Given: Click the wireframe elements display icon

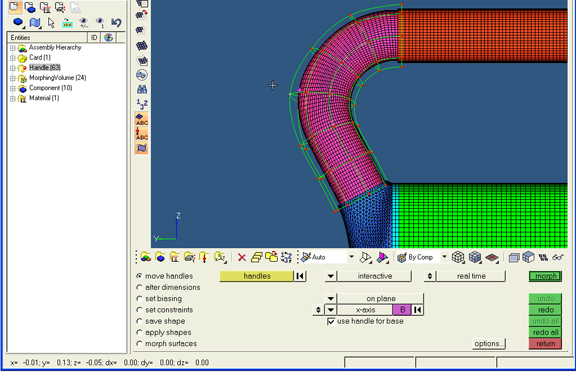Looking at the screenshot, I should 458,257.
